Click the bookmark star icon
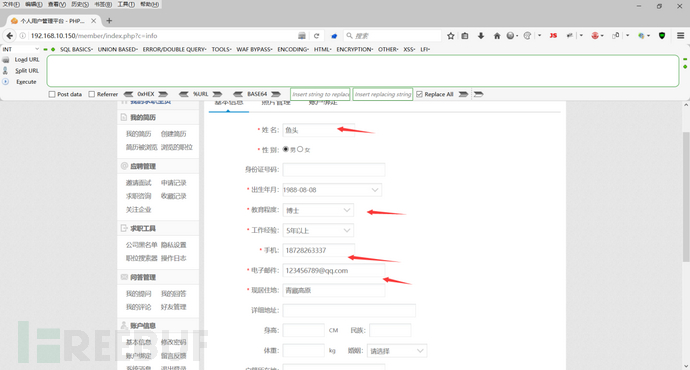 451,36
